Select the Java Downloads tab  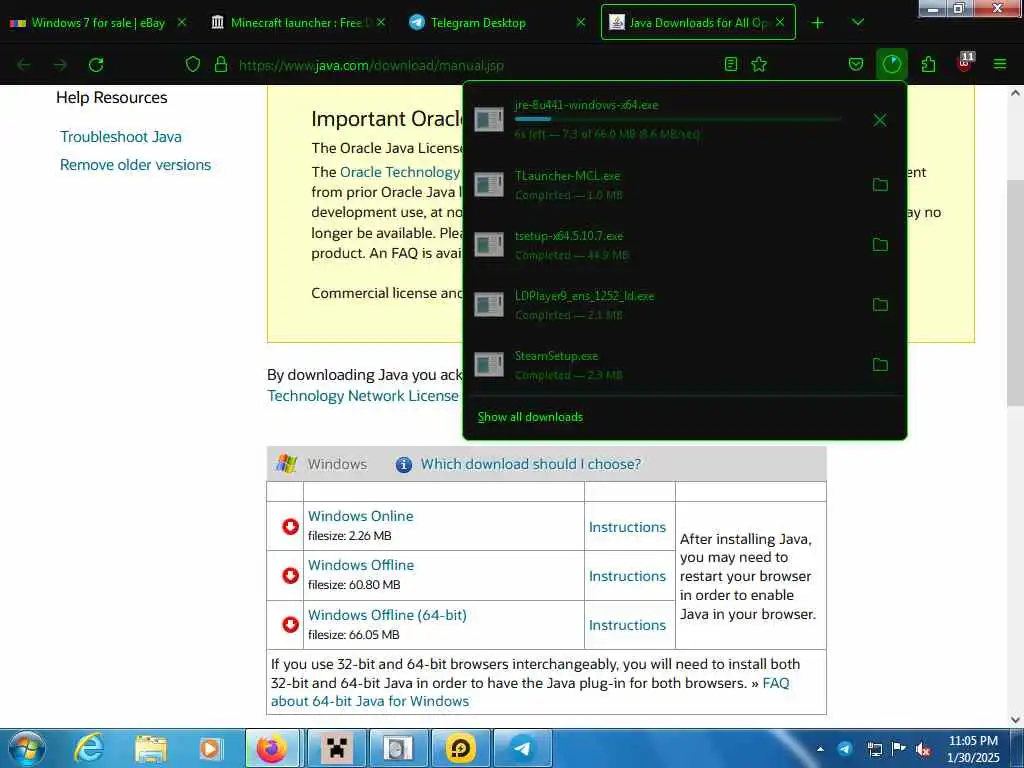(698, 23)
